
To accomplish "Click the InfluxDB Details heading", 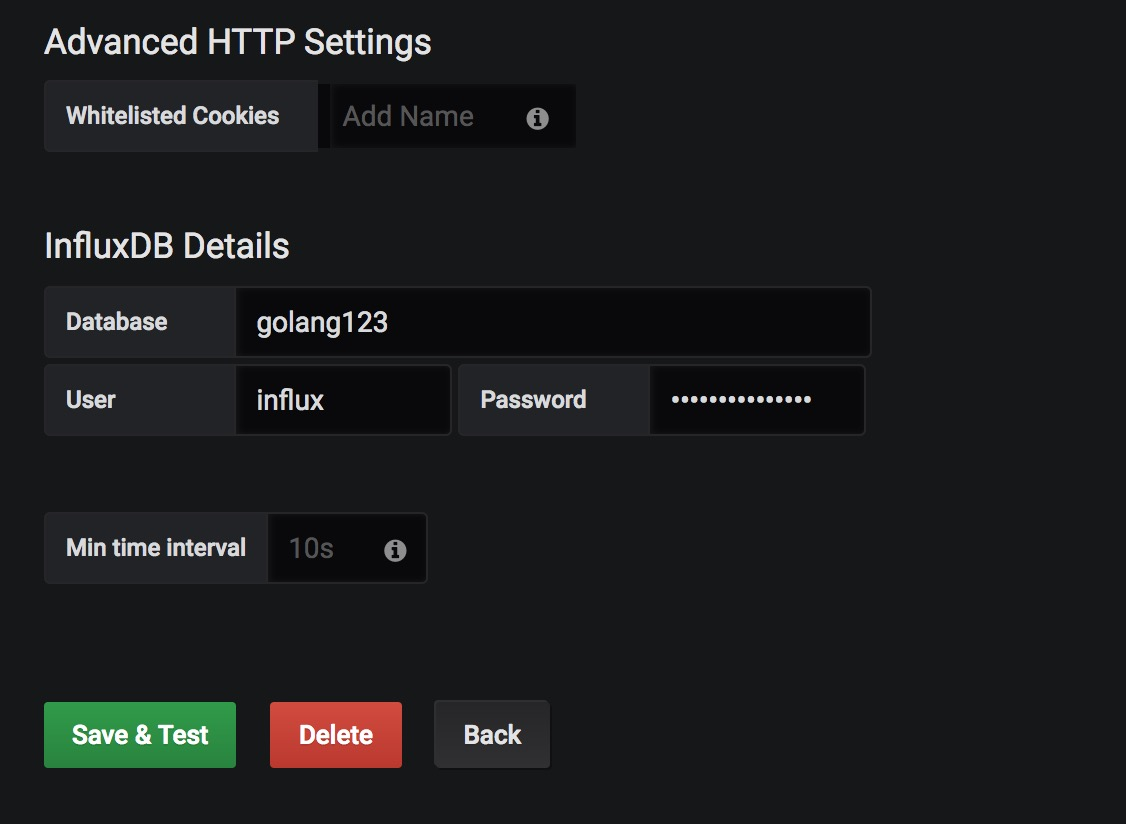I will coord(167,246).
